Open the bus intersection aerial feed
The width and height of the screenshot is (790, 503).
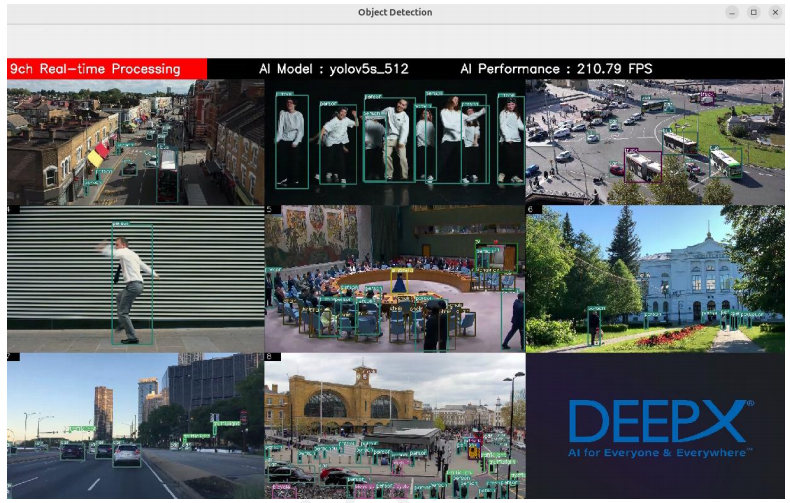(x=655, y=142)
